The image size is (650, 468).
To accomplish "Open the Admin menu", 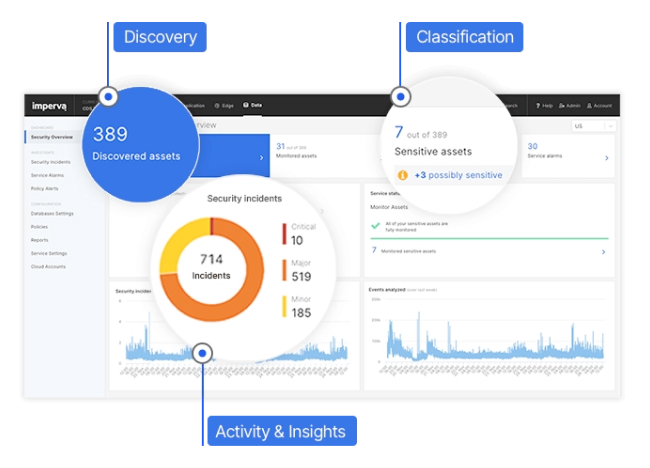I will tap(570, 106).
